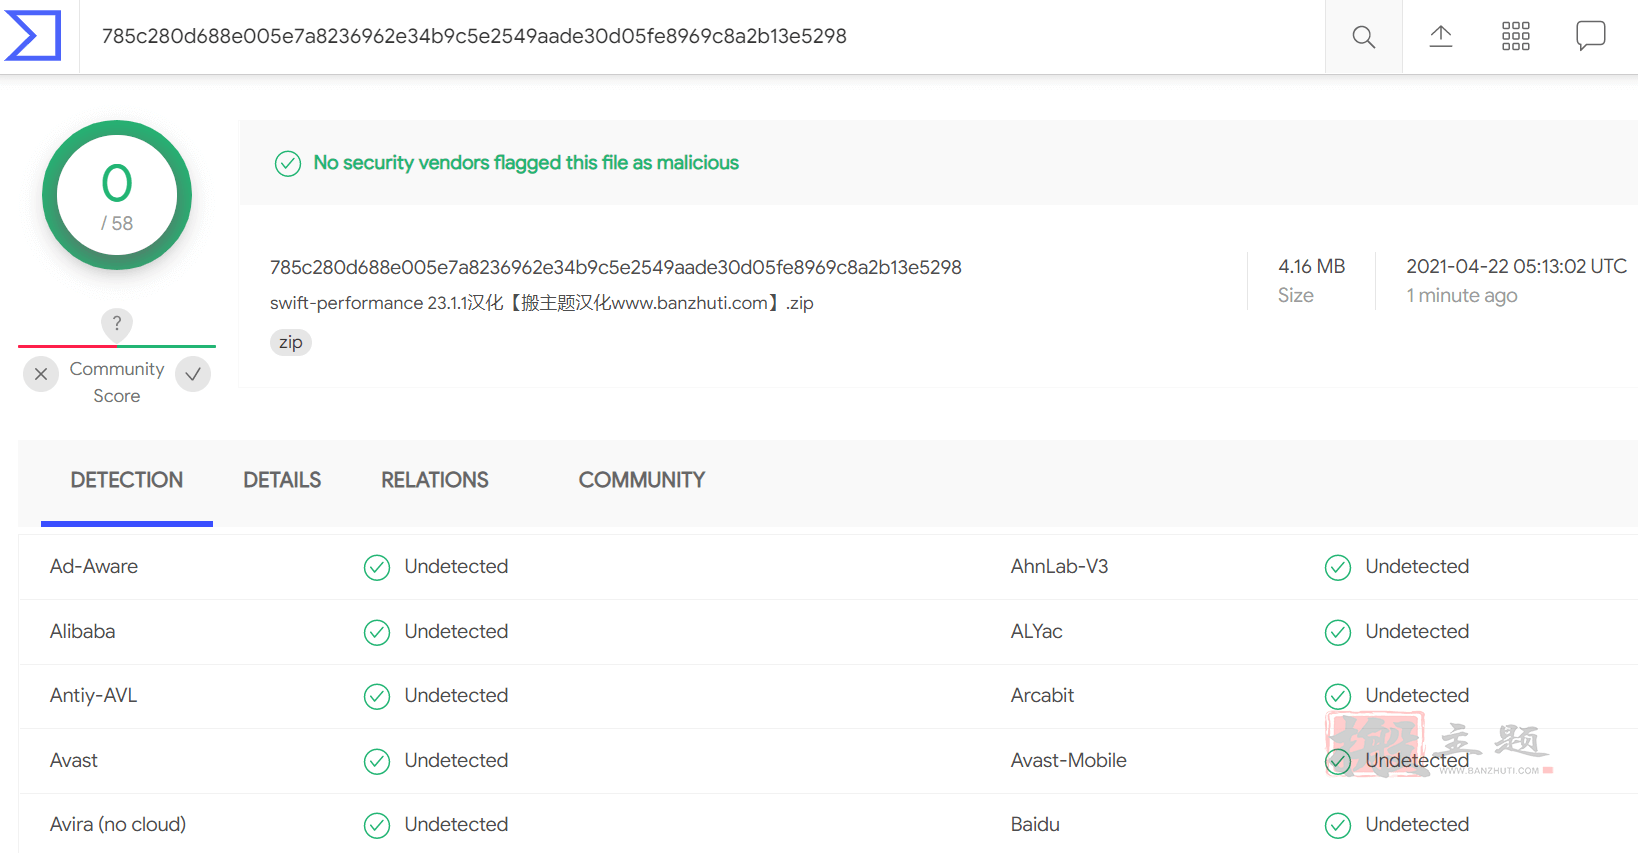Image resolution: width=1638 pixels, height=853 pixels.
Task: Switch to the DETAILS tab
Action: coord(282,480)
